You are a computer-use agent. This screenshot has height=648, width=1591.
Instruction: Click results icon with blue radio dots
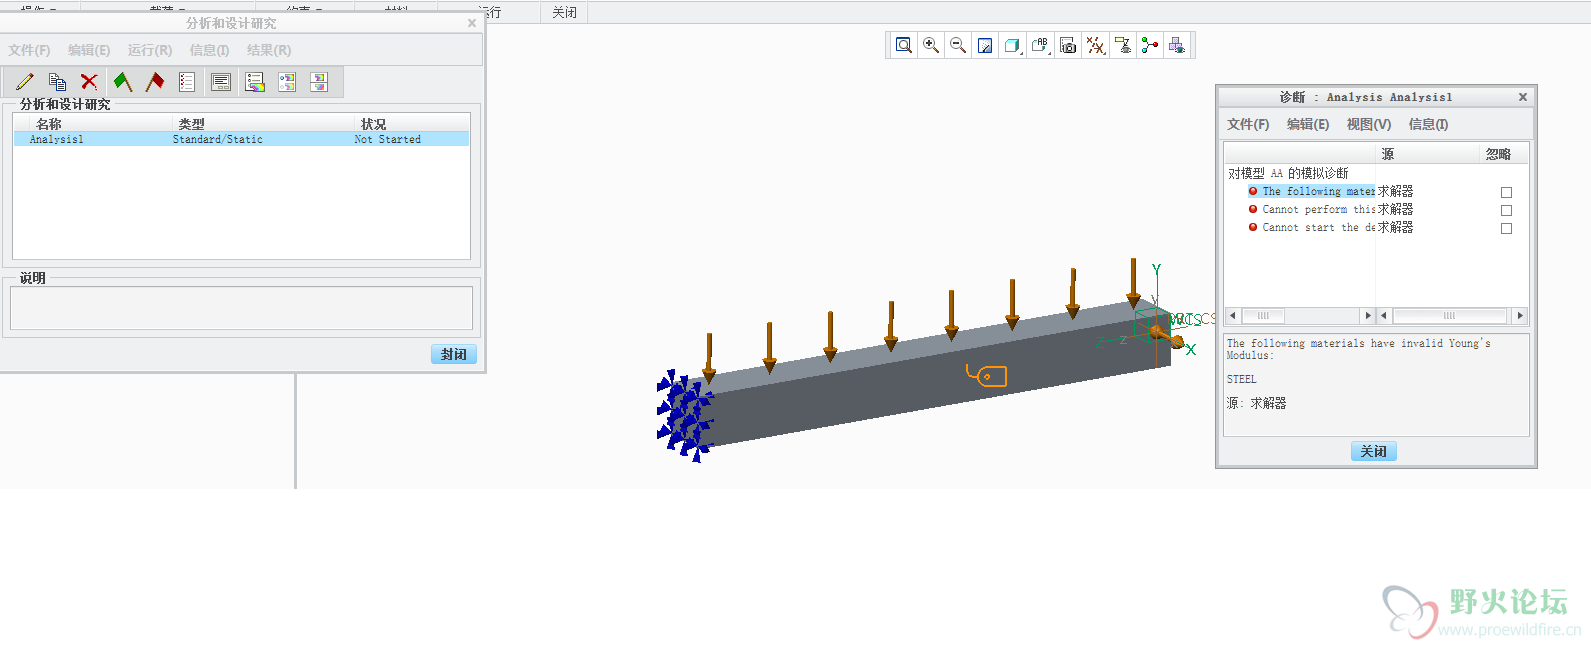pyautogui.click(x=287, y=82)
